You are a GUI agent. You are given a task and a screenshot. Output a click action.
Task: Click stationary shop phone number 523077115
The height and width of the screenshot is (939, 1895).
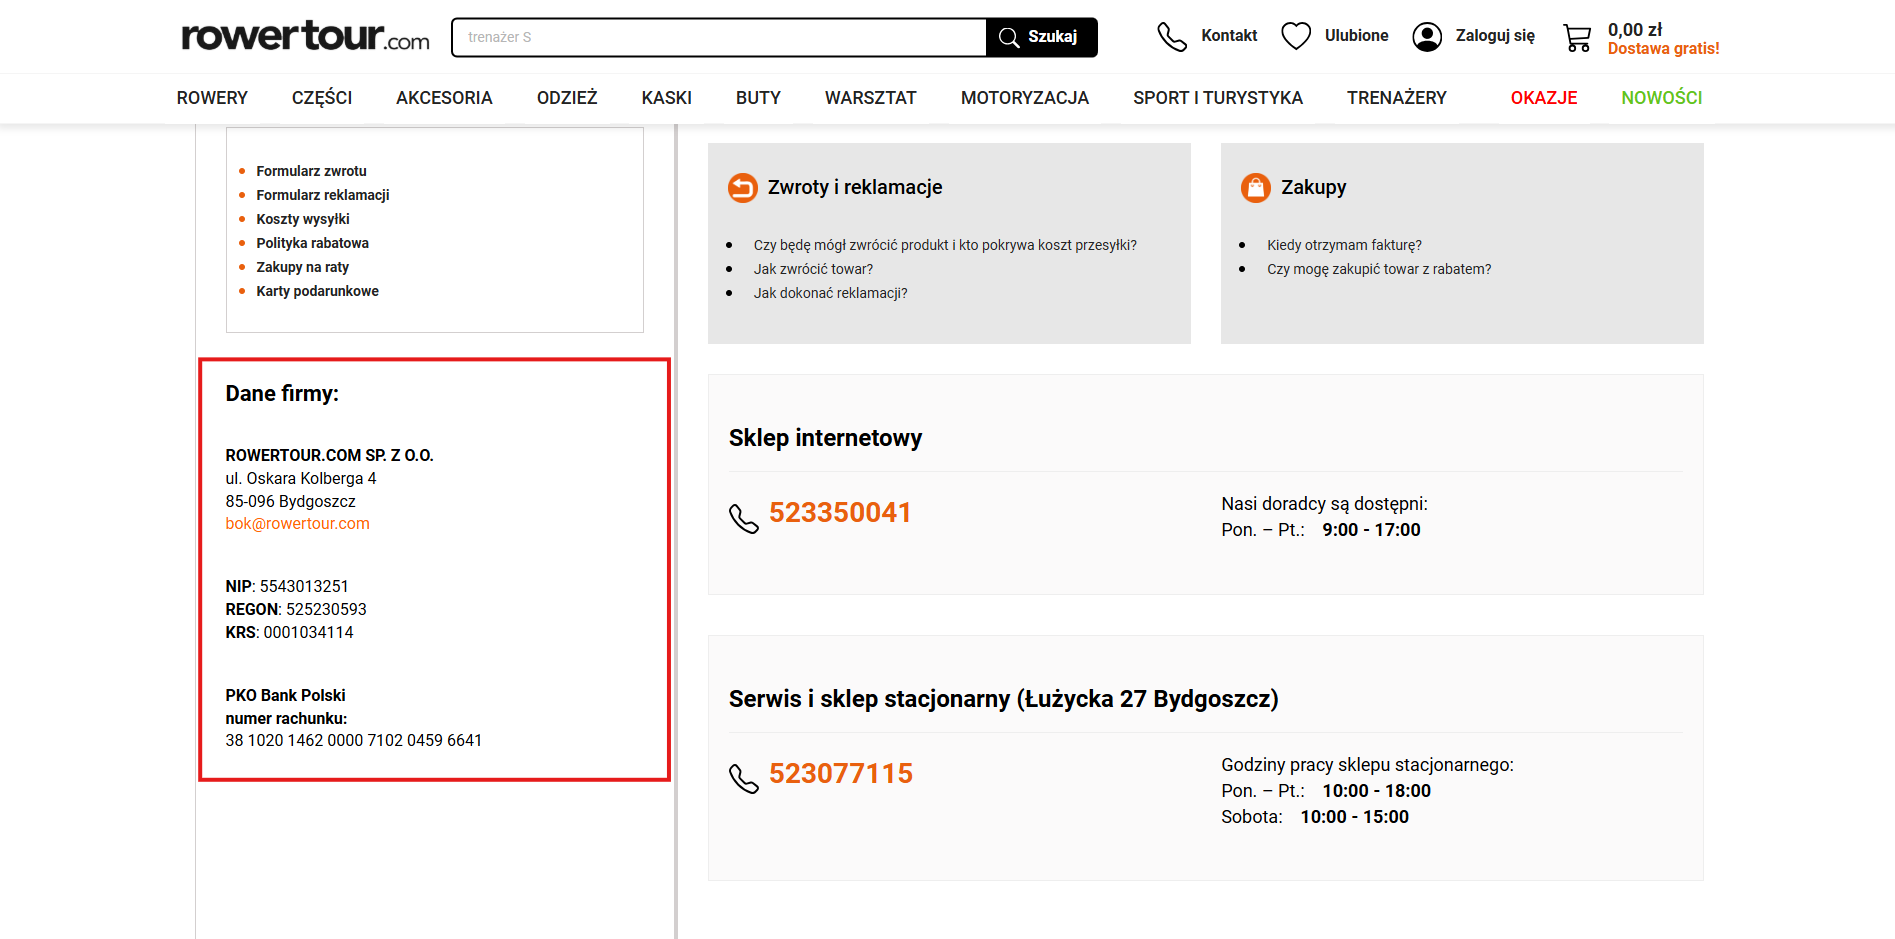pos(841,774)
